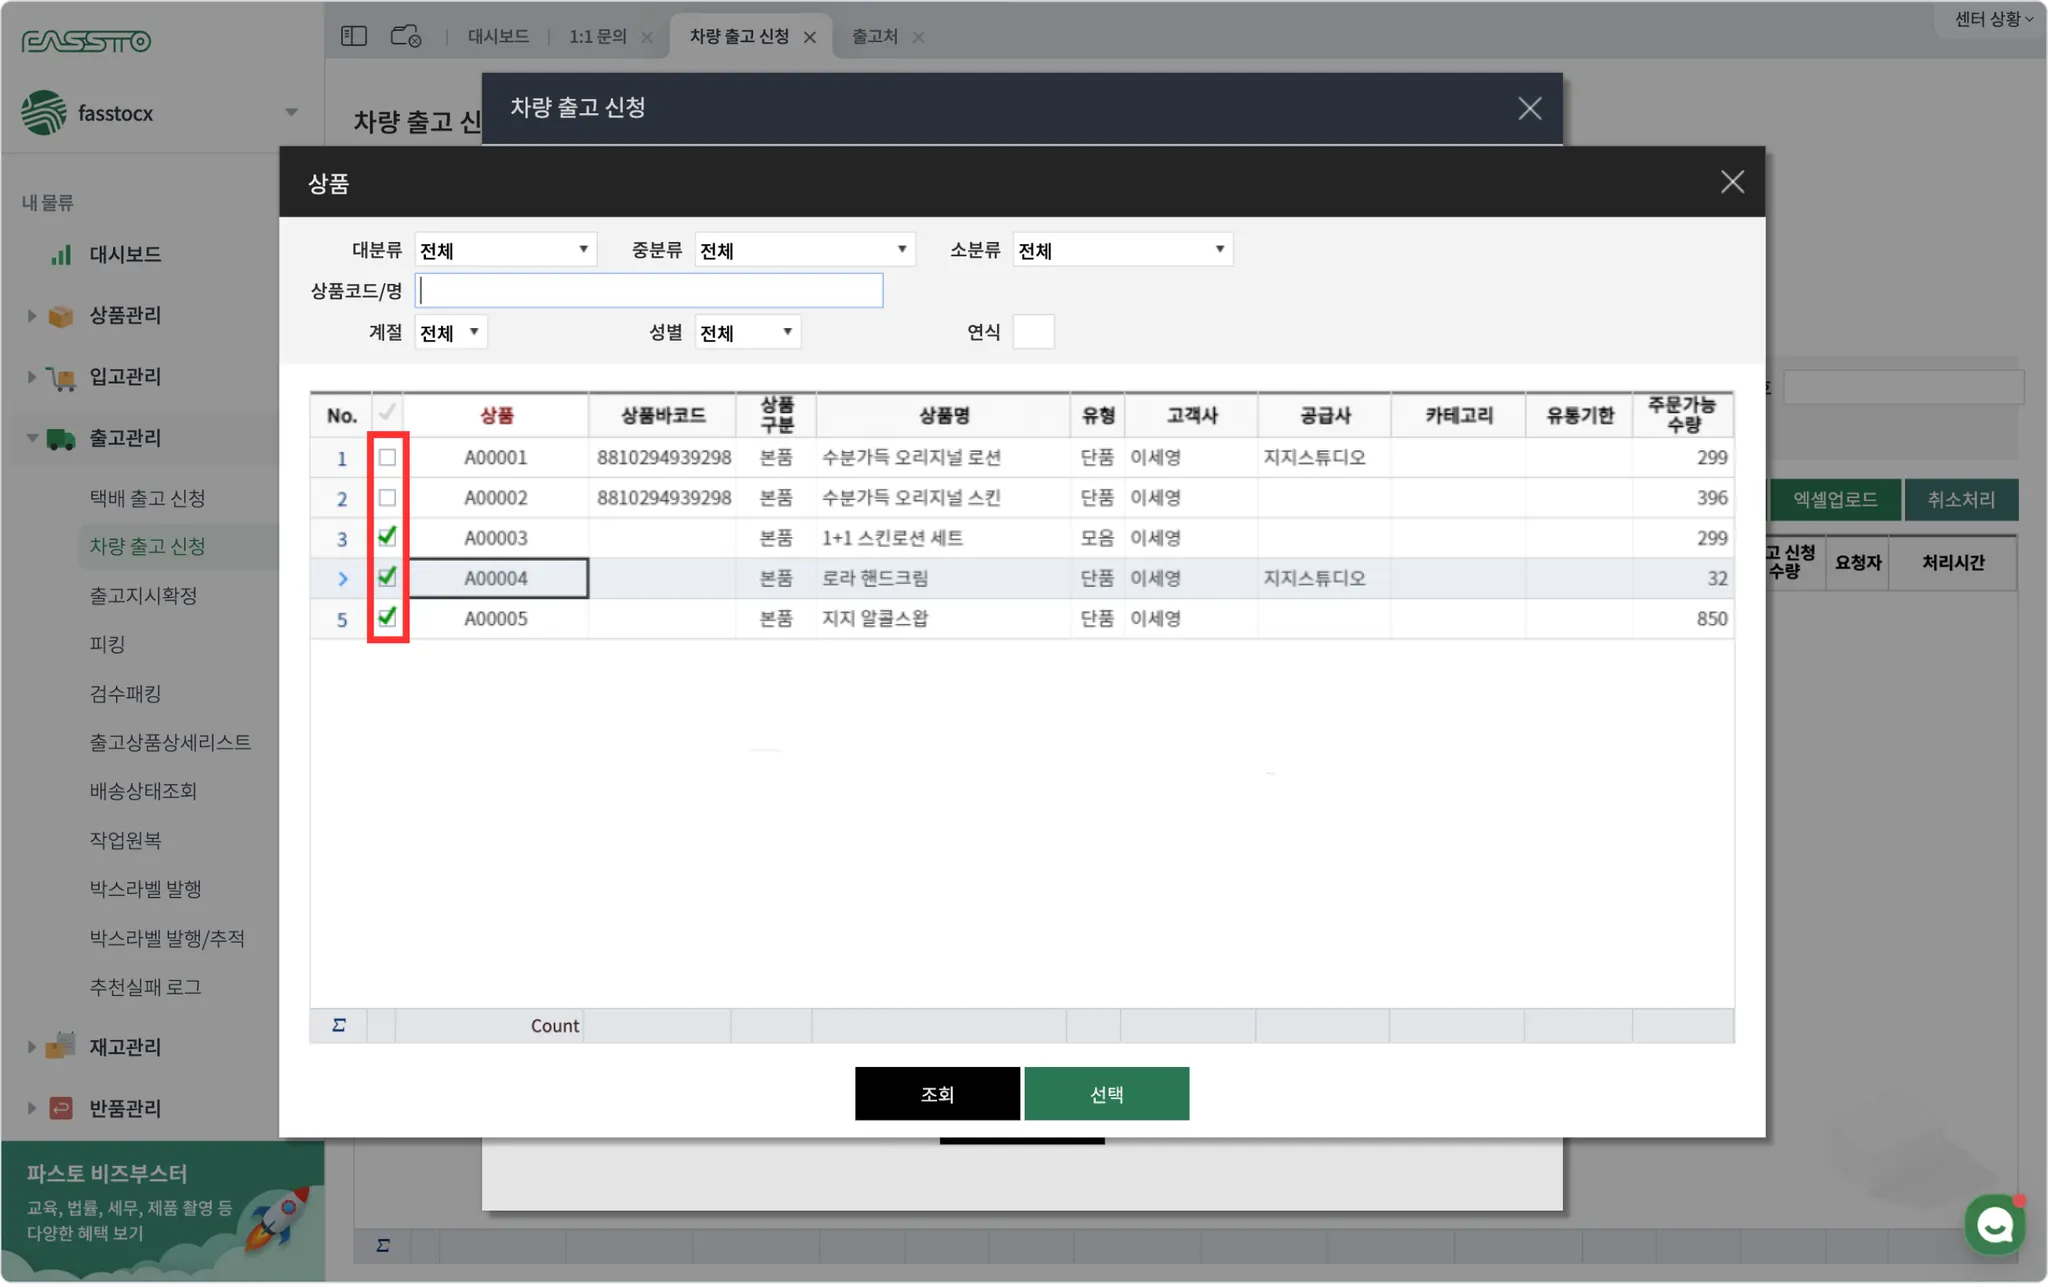Toggle the select-all checkbox in grid header
The height and width of the screenshot is (1284, 2048).
click(387, 413)
